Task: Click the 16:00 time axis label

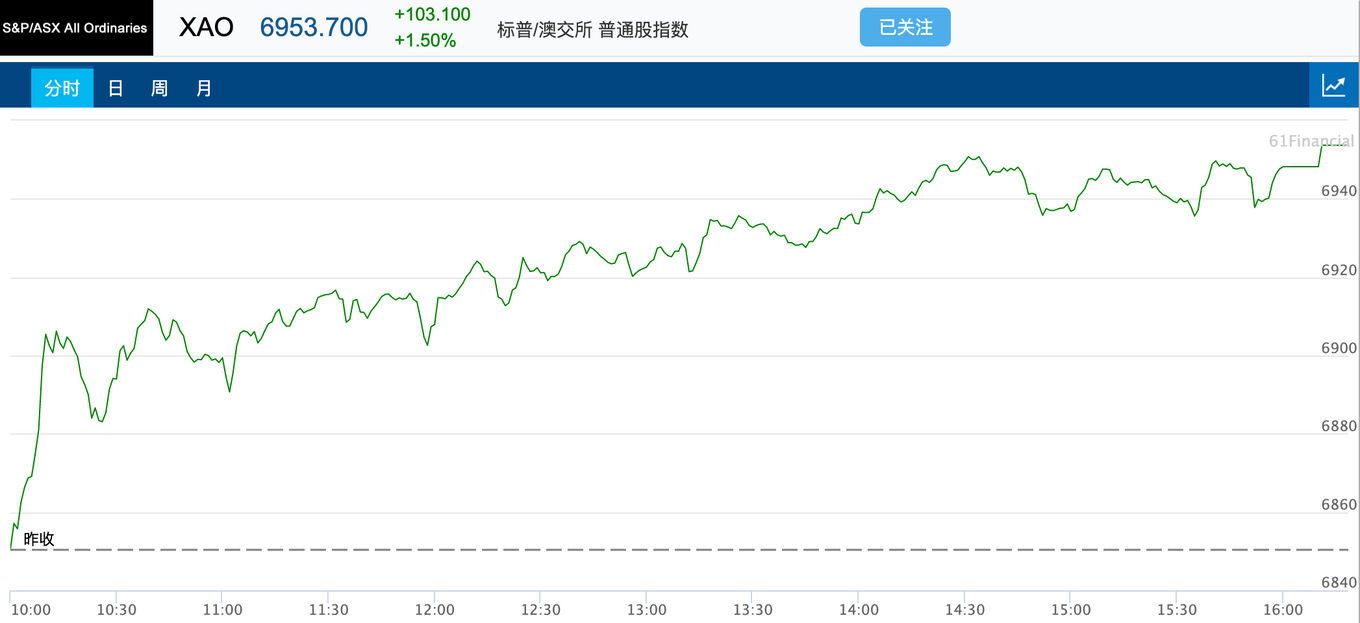Action: tap(1283, 610)
